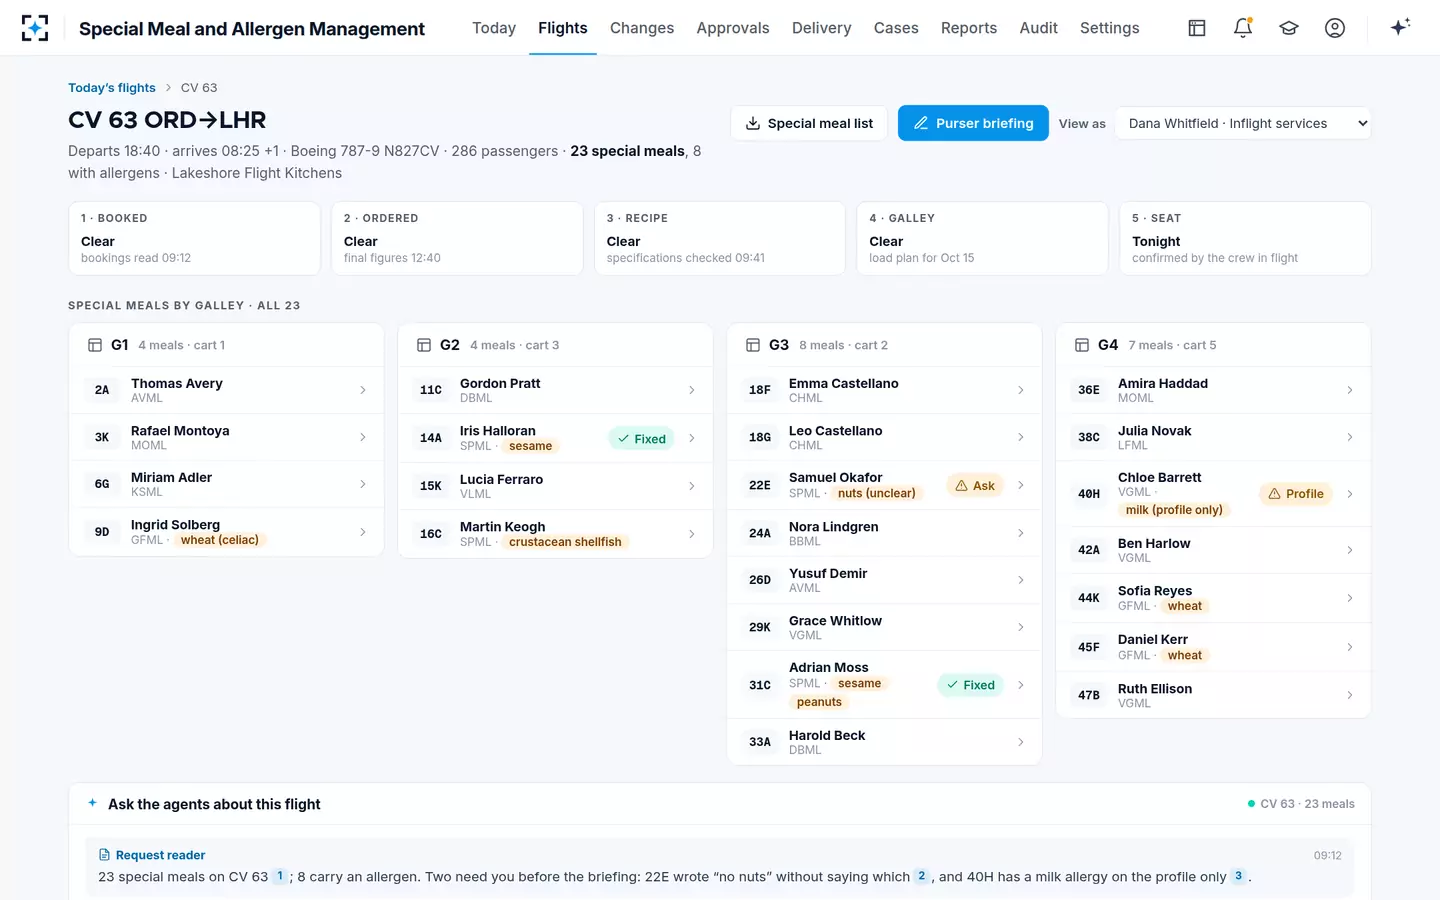Click the Fixed badge on Iris Halloran
Image resolution: width=1440 pixels, height=900 pixels.
641,438
